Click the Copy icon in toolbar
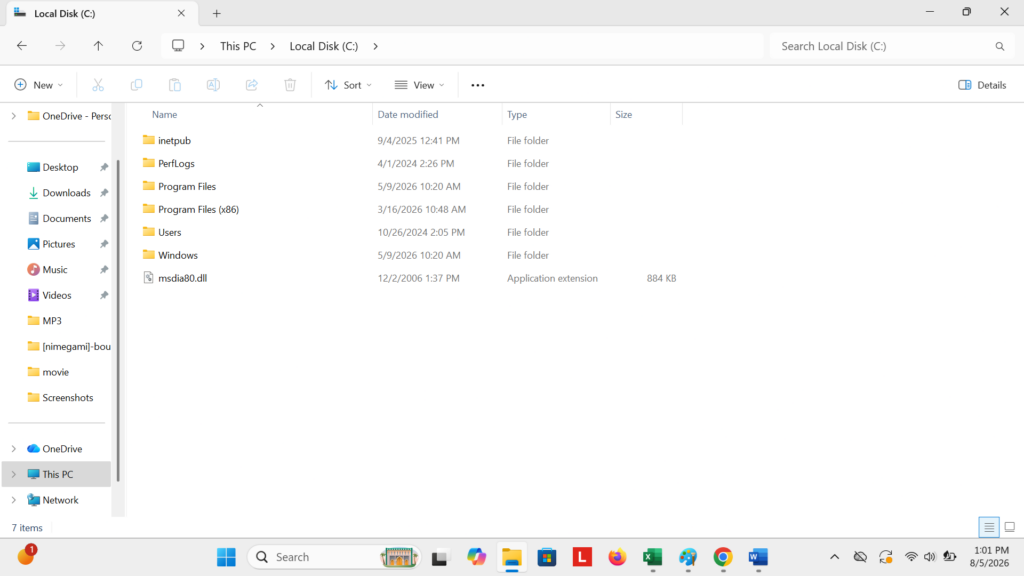This screenshot has height=576, width=1024. pyautogui.click(x=136, y=85)
